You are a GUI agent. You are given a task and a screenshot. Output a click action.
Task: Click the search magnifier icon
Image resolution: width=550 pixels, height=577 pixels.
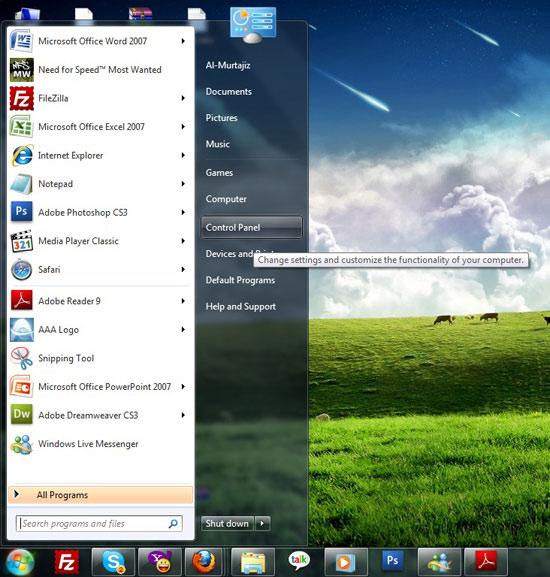click(173, 523)
